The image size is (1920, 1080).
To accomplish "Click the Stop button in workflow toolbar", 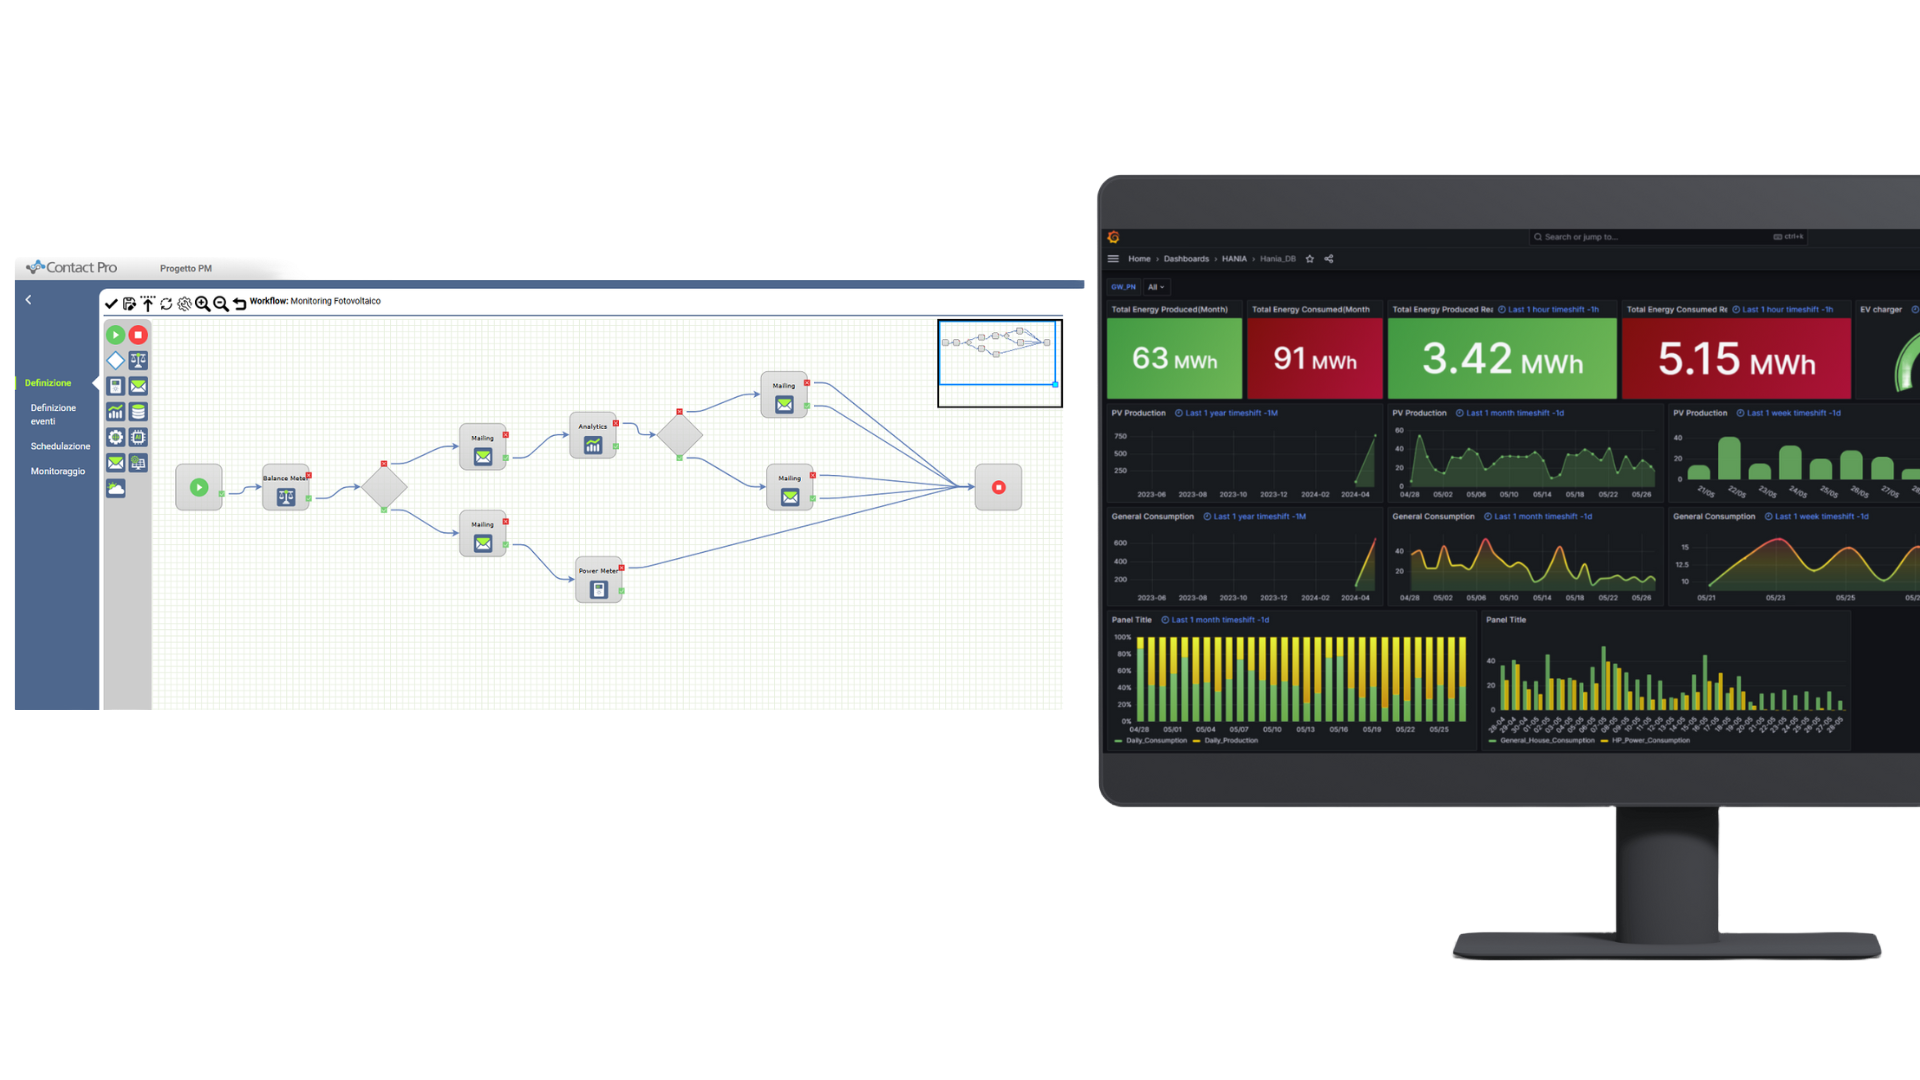I will pyautogui.click(x=138, y=332).
